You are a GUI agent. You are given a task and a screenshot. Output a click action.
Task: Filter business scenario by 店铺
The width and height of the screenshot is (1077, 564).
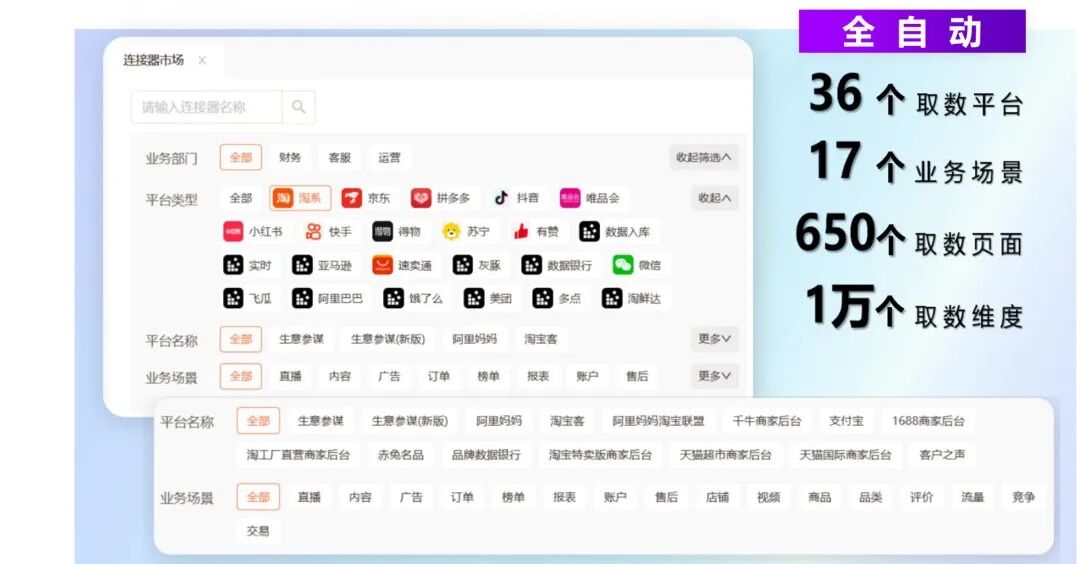pyautogui.click(x=717, y=497)
